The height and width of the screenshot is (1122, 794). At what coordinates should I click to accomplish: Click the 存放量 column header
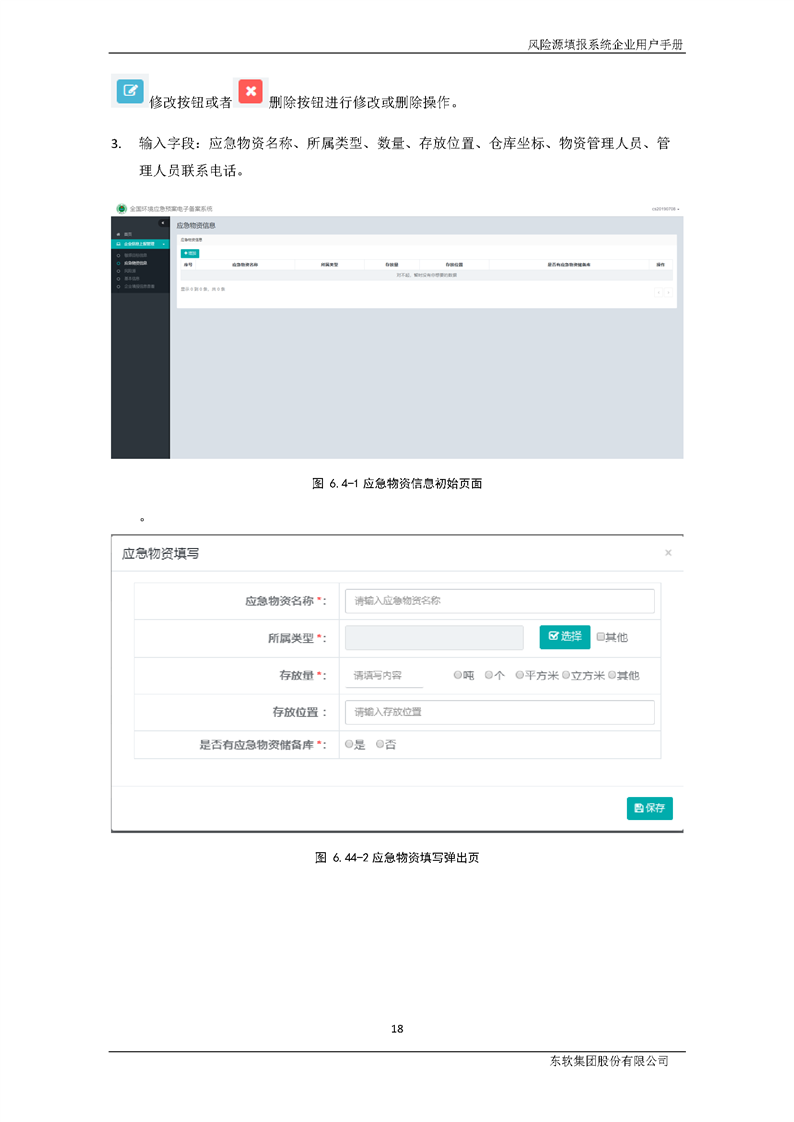[x=391, y=265]
